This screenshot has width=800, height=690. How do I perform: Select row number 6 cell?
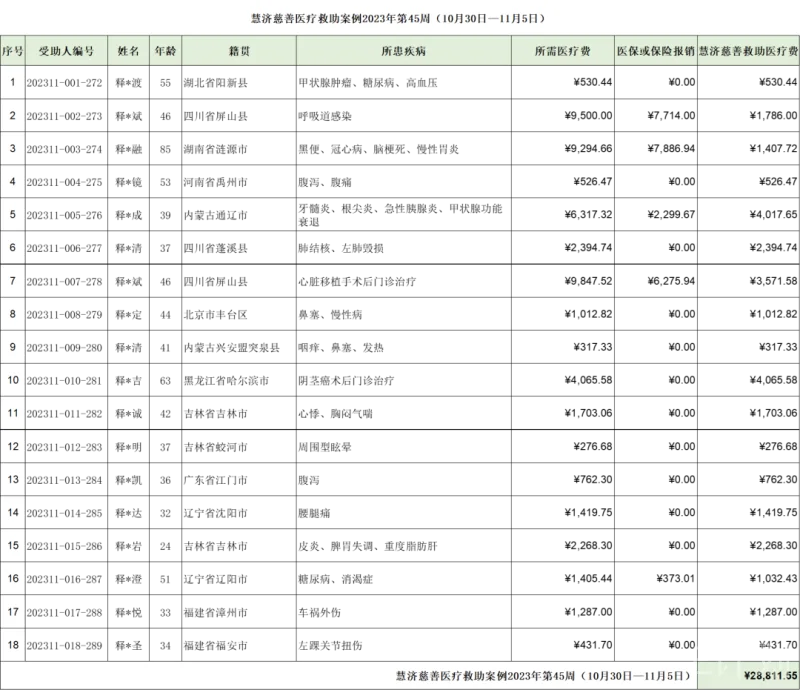click(12, 247)
